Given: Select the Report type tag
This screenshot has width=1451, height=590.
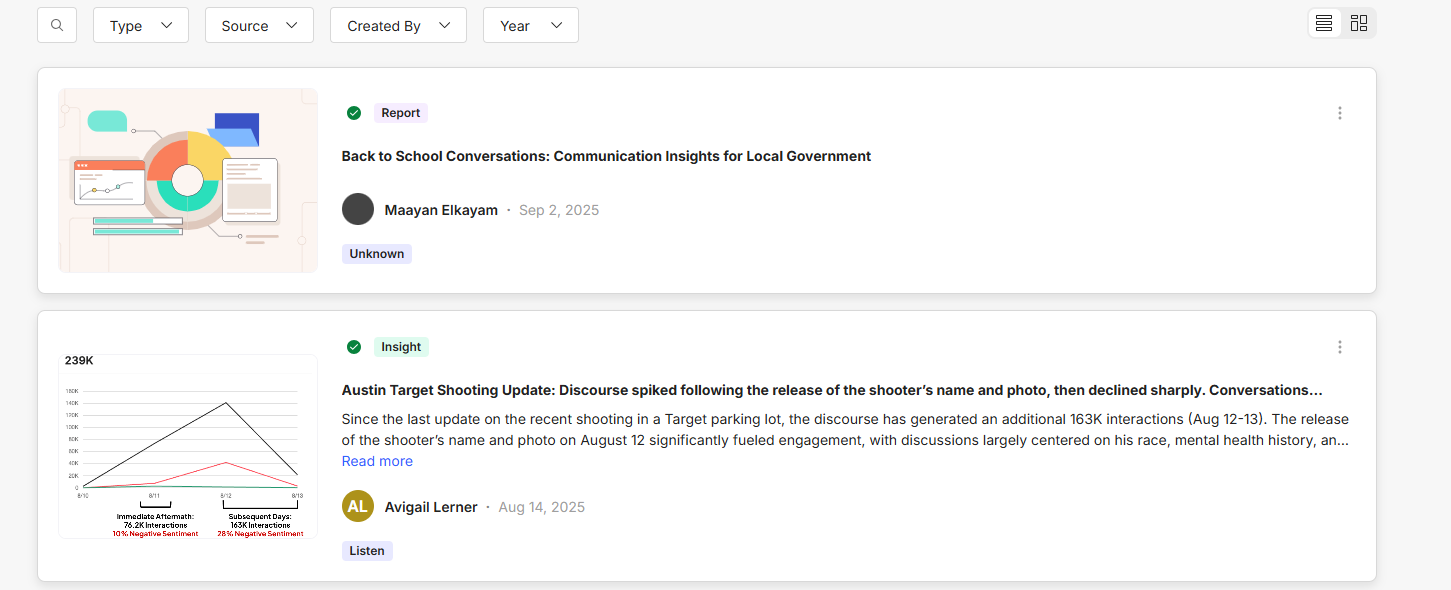Looking at the screenshot, I should point(400,113).
